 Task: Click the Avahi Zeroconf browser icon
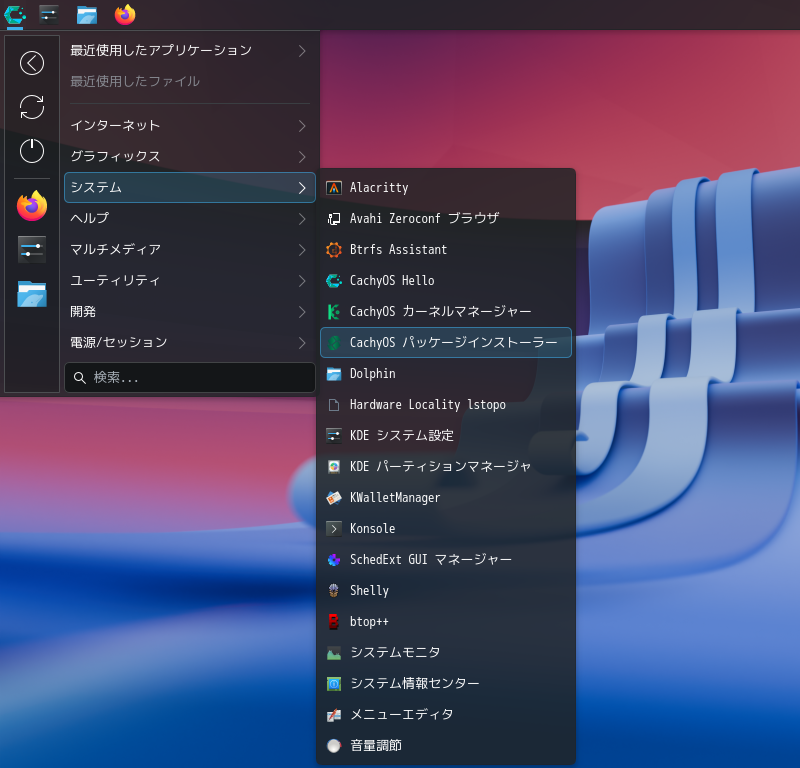click(334, 219)
